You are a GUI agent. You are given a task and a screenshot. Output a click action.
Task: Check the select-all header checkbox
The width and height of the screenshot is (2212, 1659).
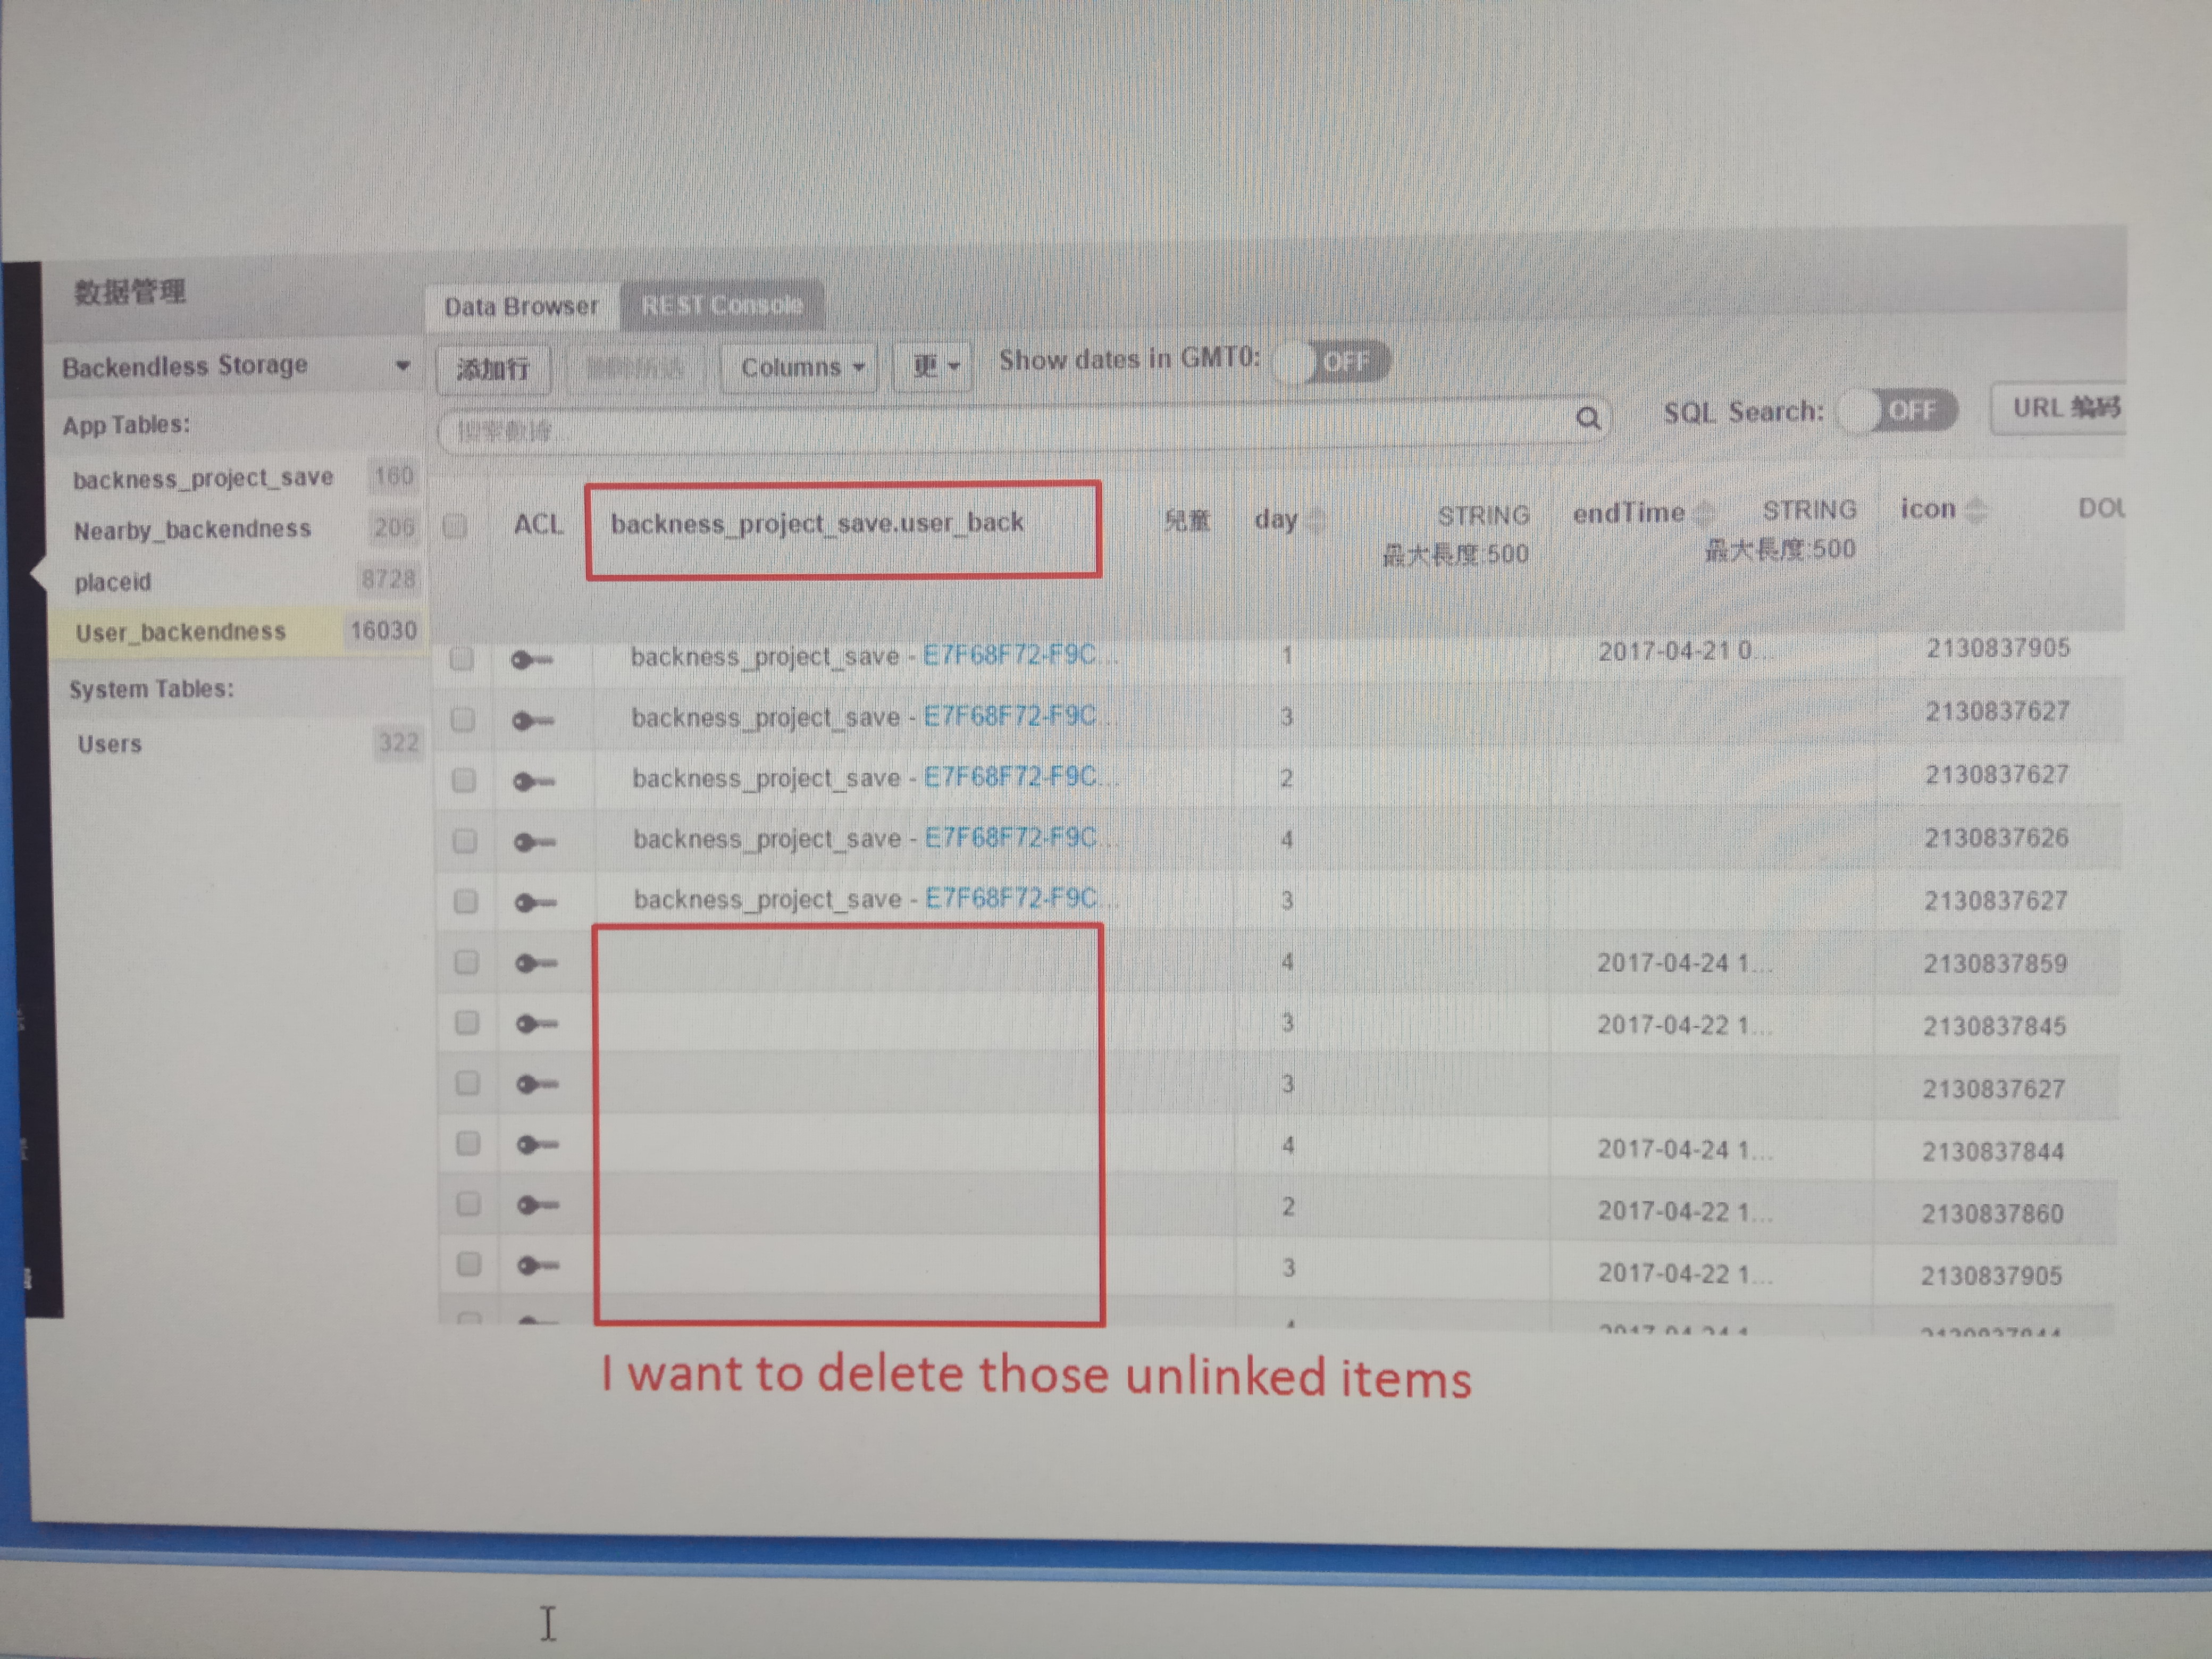click(x=455, y=526)
